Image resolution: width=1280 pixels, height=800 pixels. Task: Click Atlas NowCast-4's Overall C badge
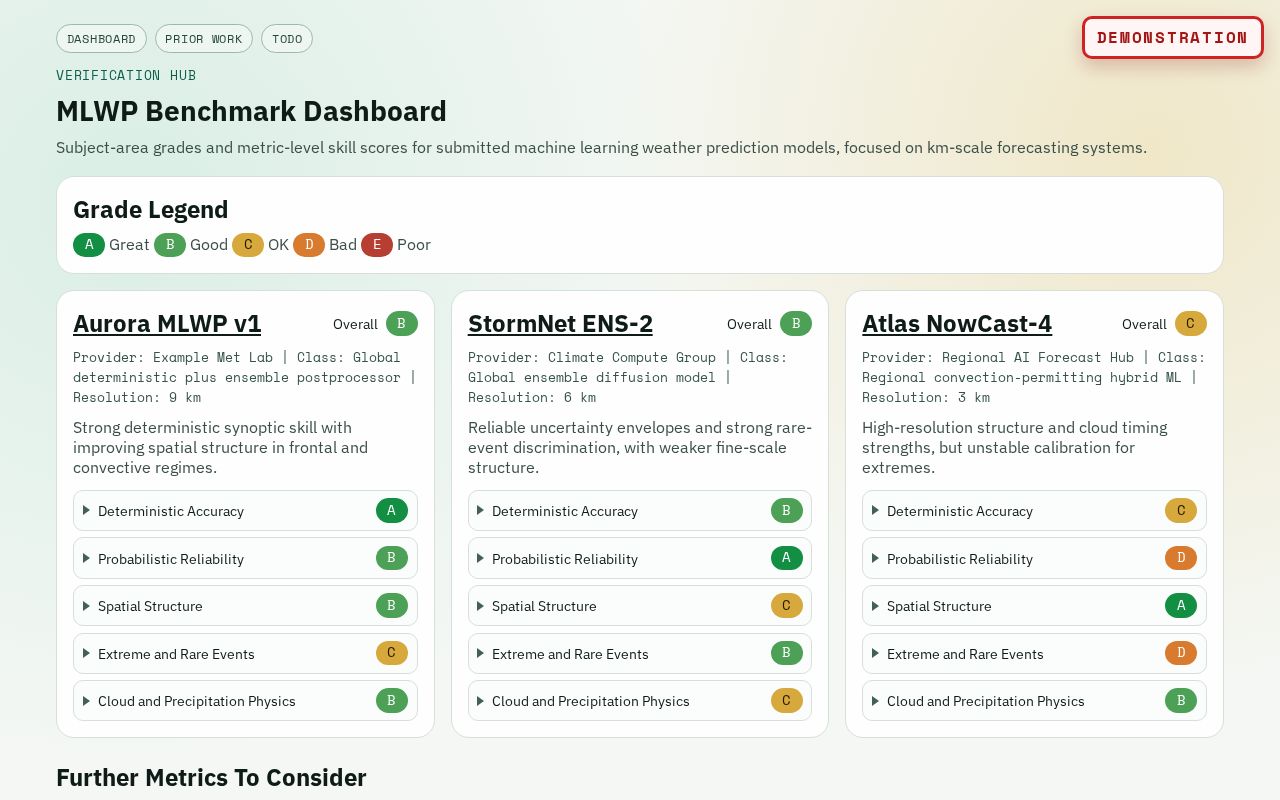pos(1191,324)
